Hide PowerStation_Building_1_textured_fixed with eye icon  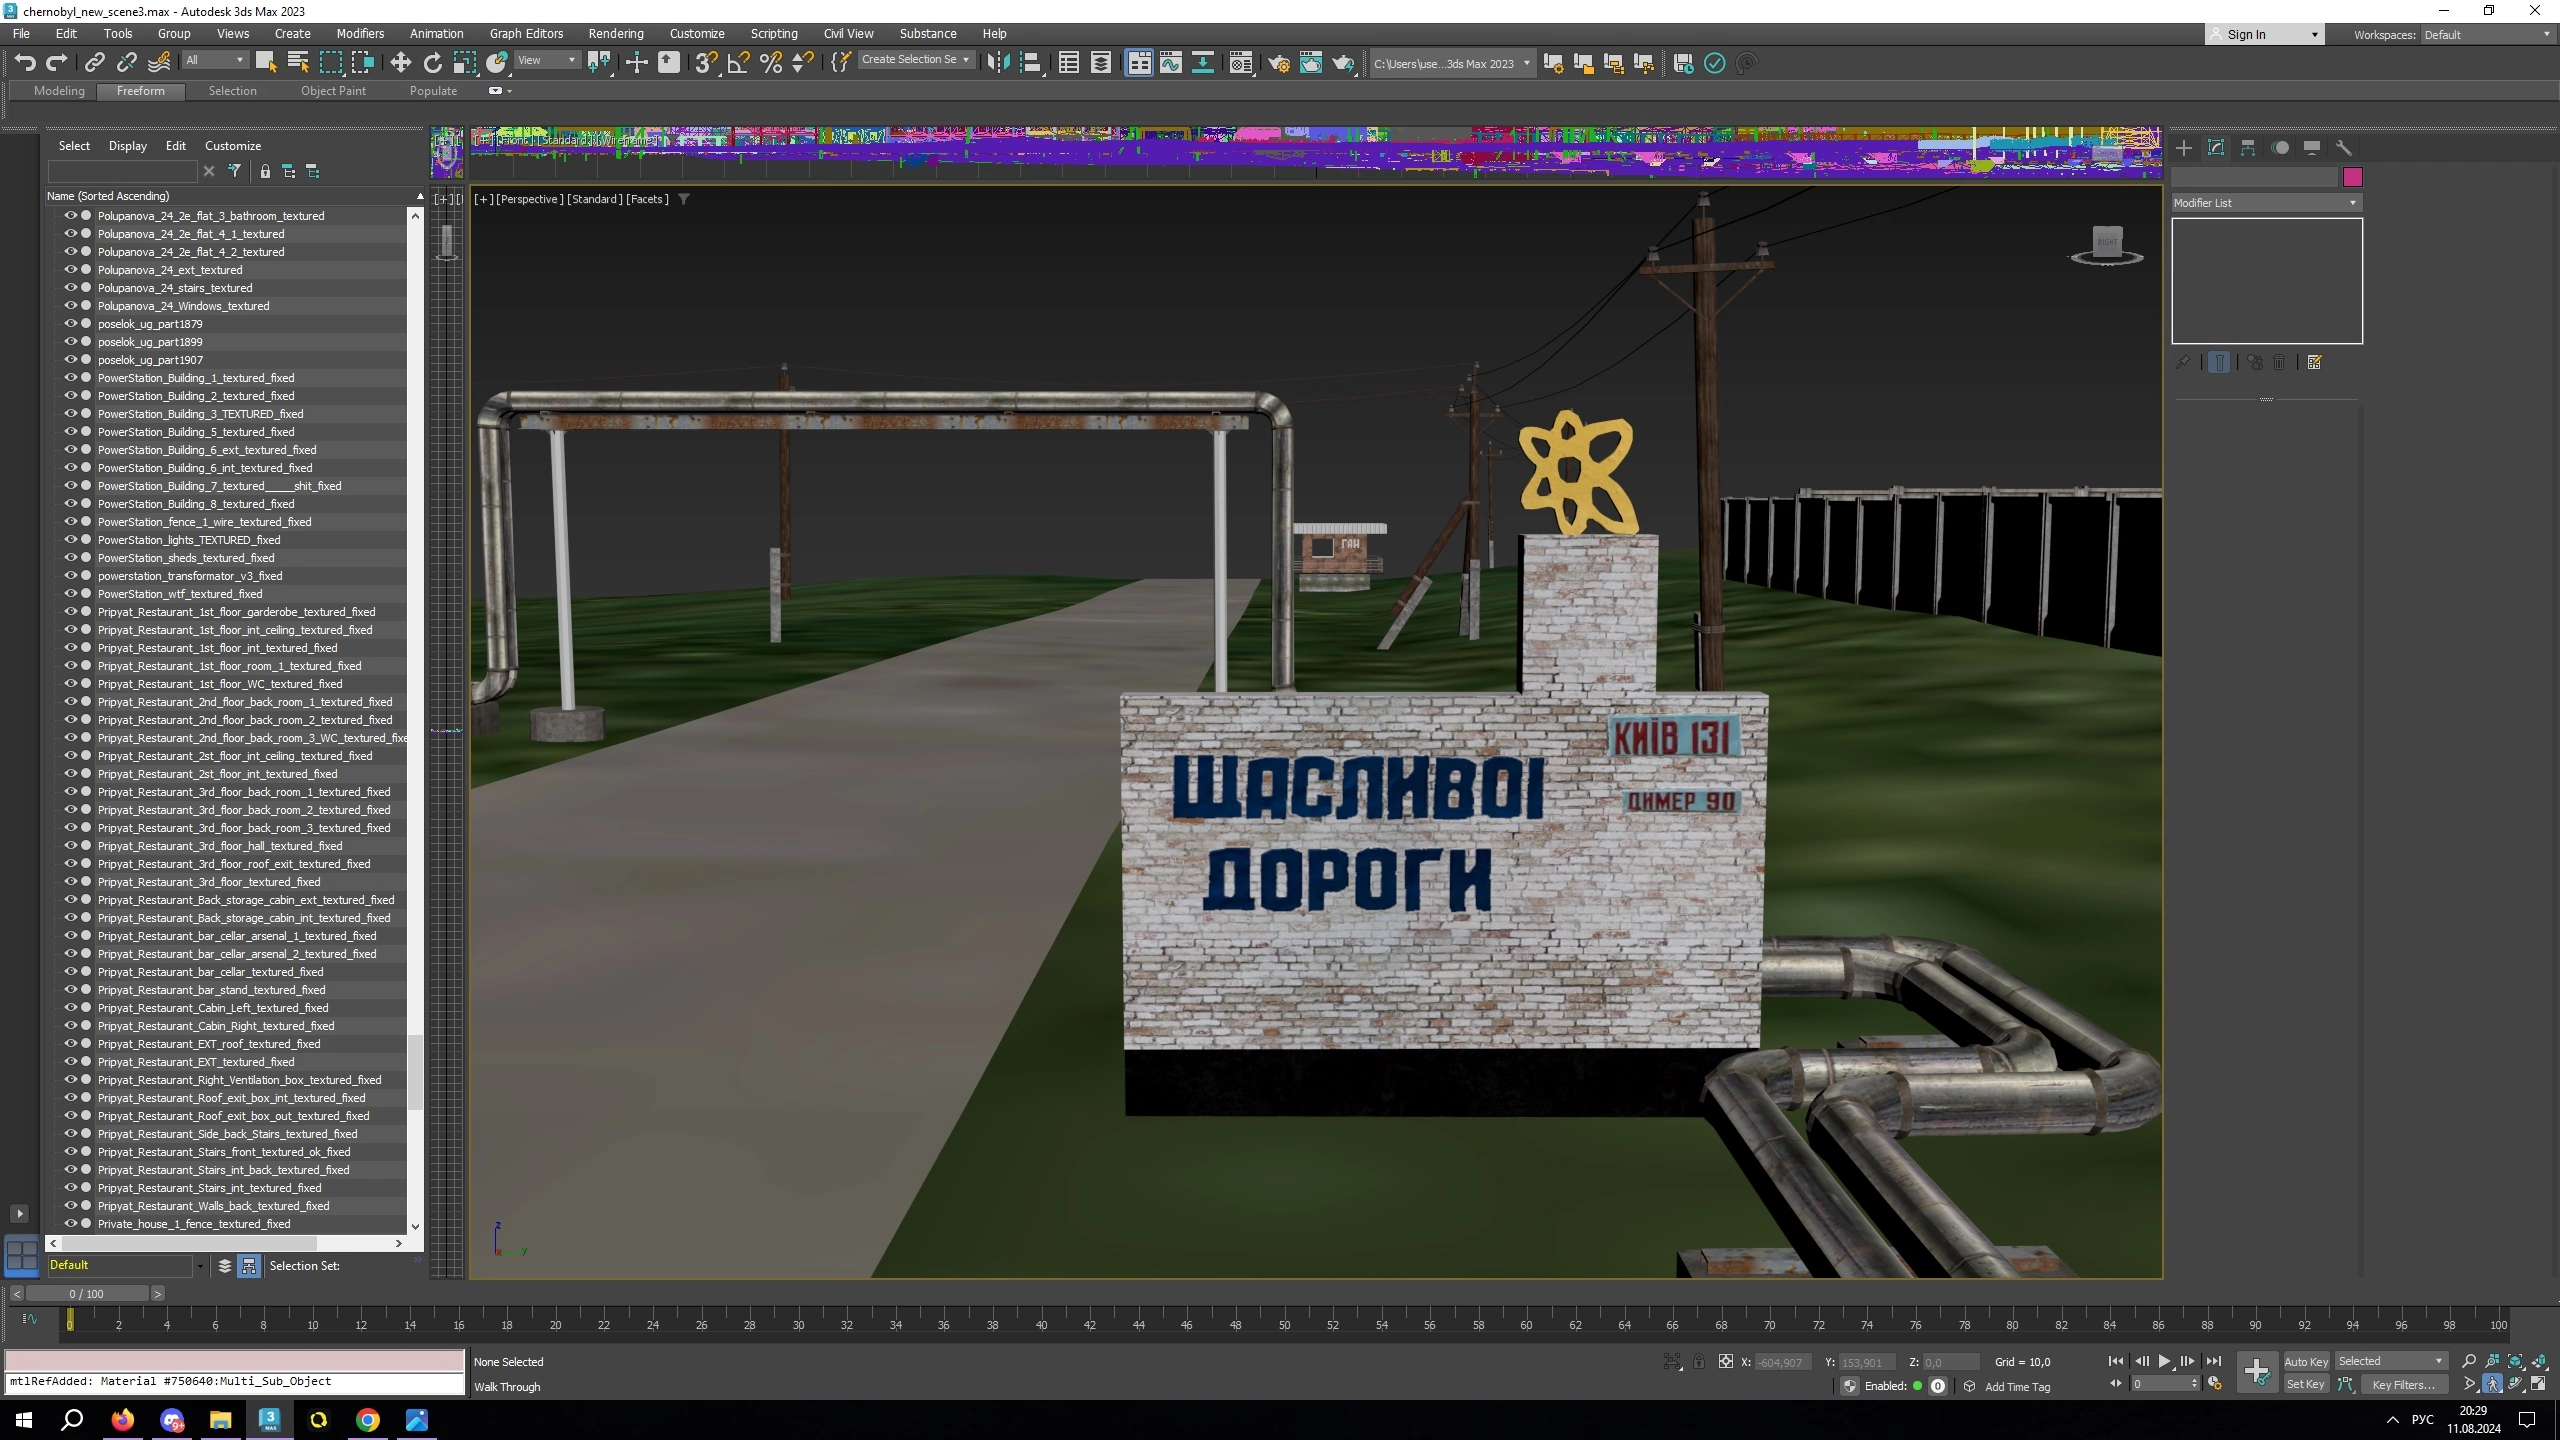tap(71, 378)
